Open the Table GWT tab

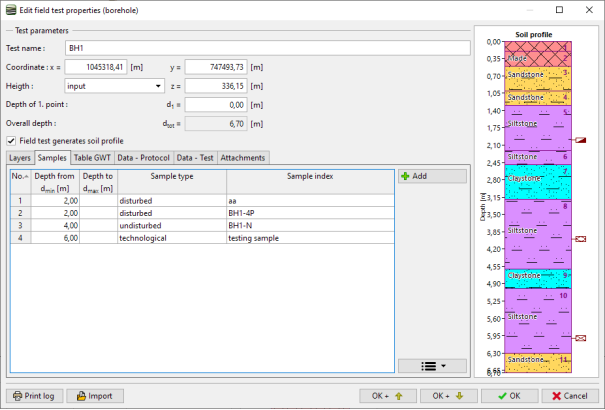coord(92,158)
